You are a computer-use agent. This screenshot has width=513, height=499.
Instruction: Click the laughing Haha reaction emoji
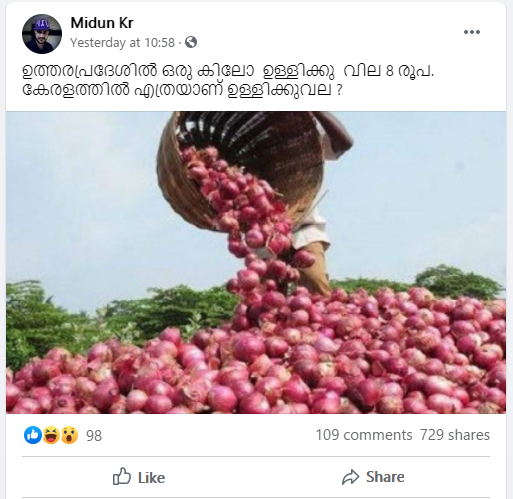(51, 435)
